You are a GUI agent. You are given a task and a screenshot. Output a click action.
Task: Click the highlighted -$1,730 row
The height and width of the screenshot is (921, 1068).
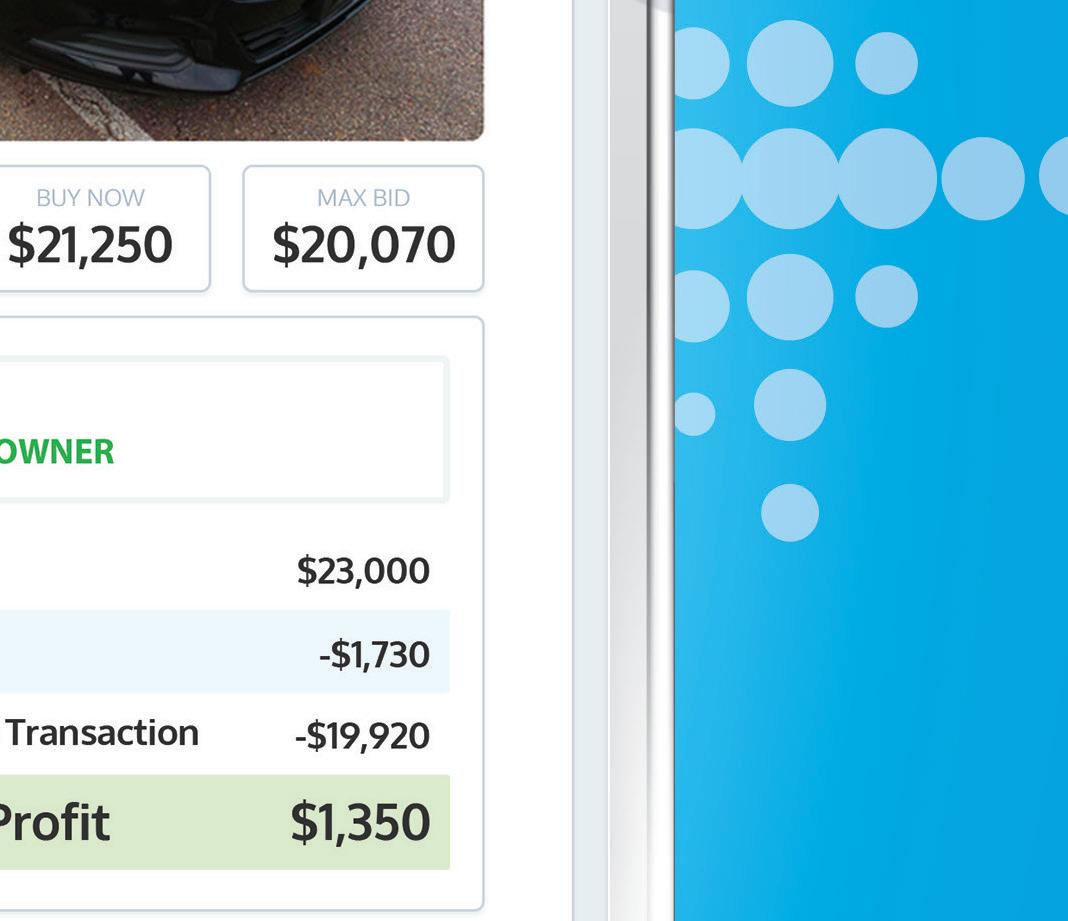225,651
